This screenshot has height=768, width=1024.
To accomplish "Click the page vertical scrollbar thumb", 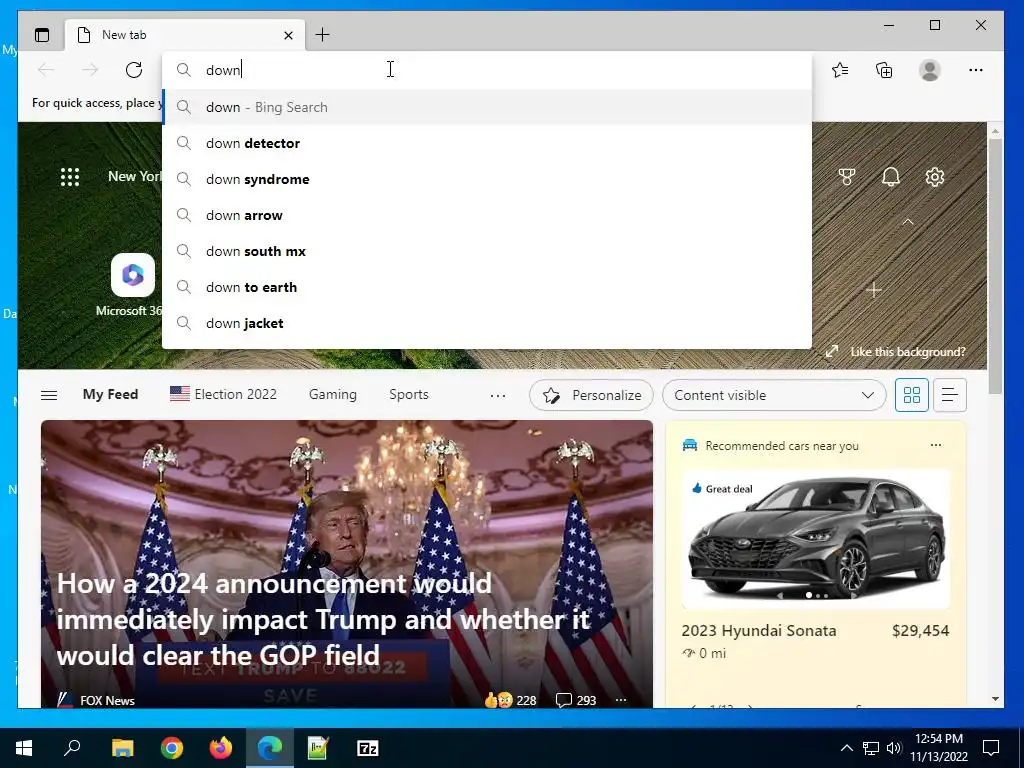I will [x=995, y=266].
